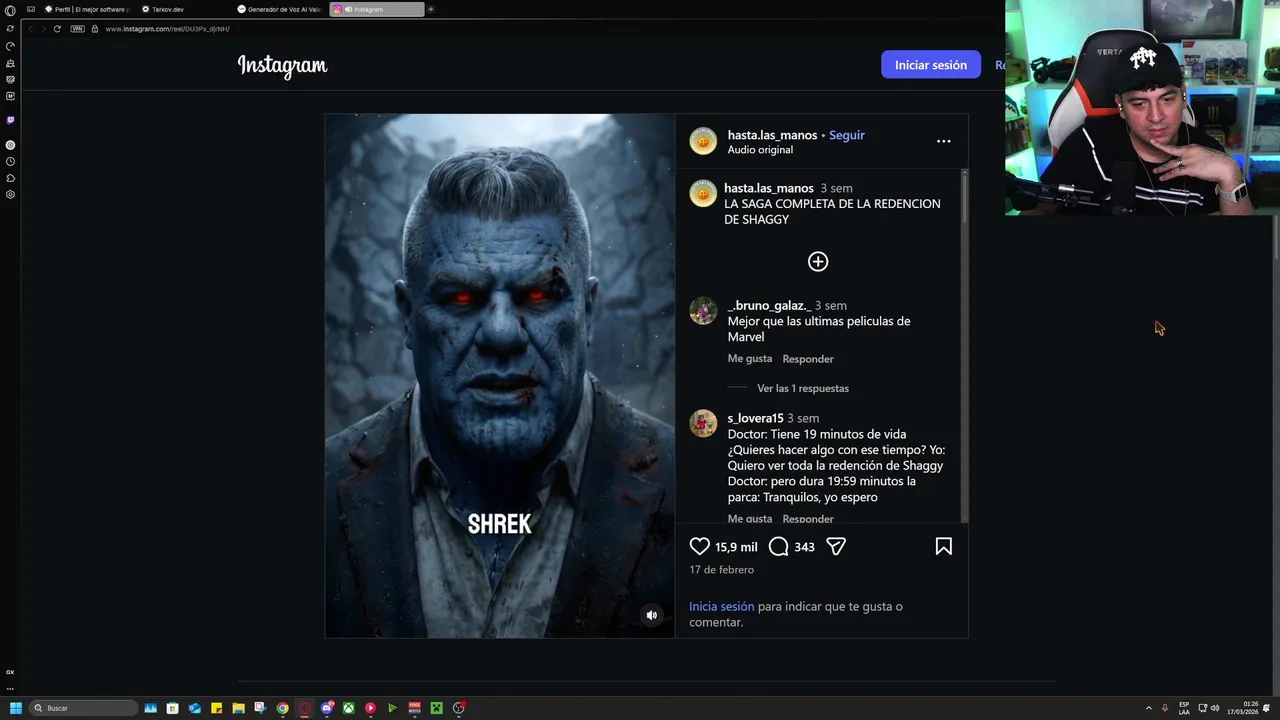Open the volume control in the system tray
The image size is (1280, 720).
pyautogui.click(x=1215, y=708)
